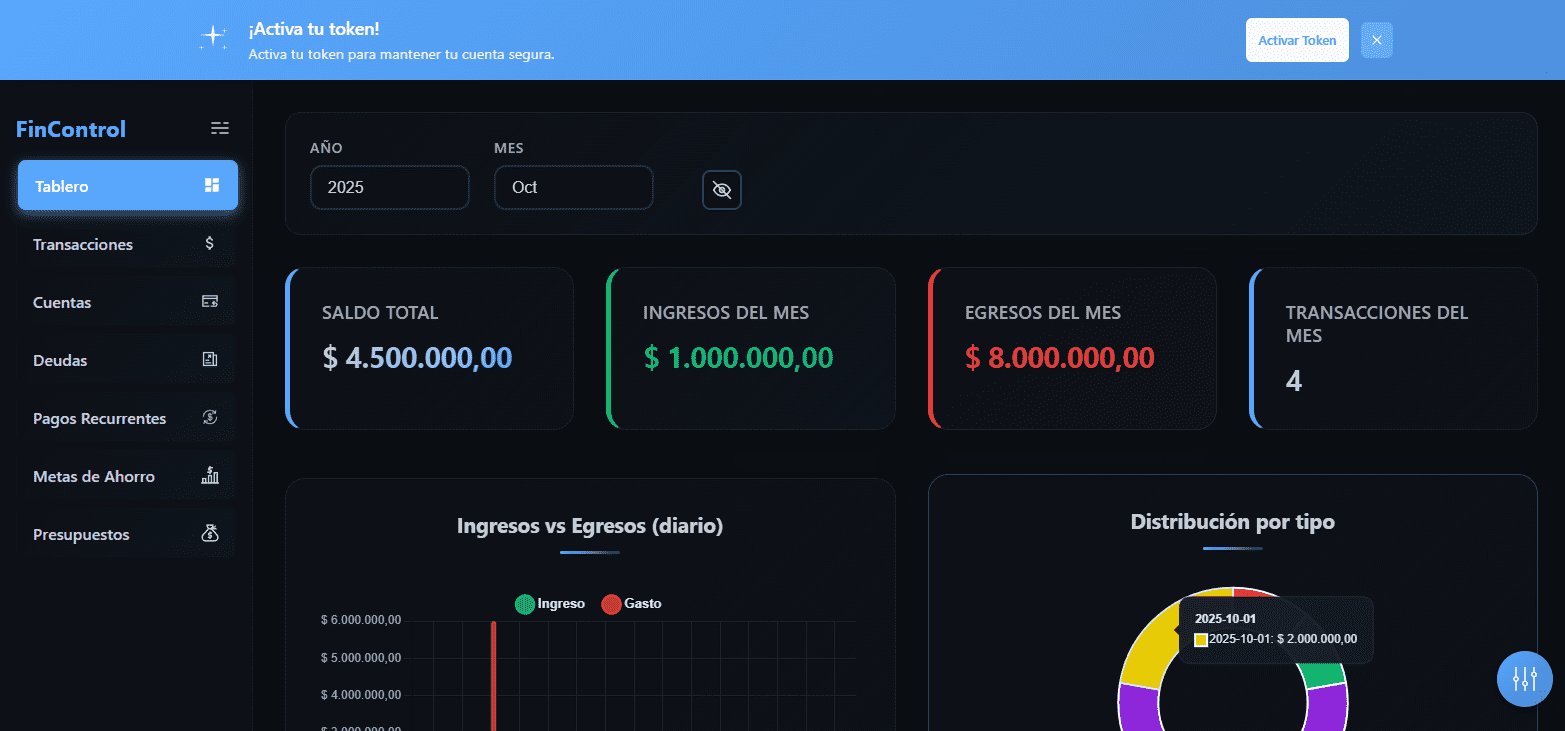Click the Pagos Recurrentes refresh icon
The height and width of the screenshot is (731, 1565).
pos(210,417)
